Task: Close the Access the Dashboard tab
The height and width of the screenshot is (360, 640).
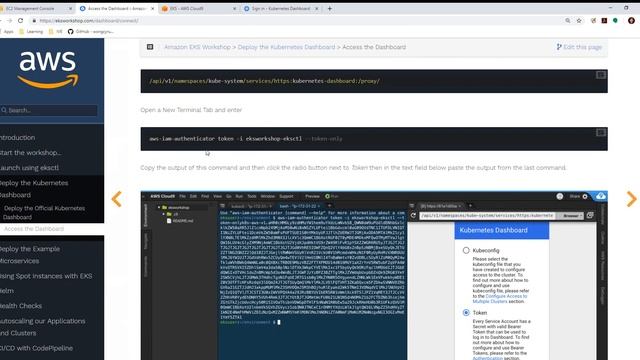Action: (x=153, y=8)
